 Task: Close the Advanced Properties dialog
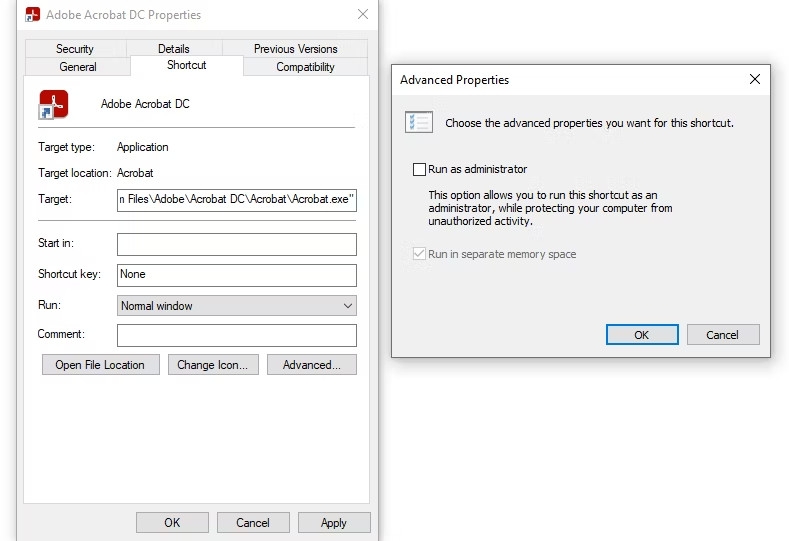click(754, 79)
